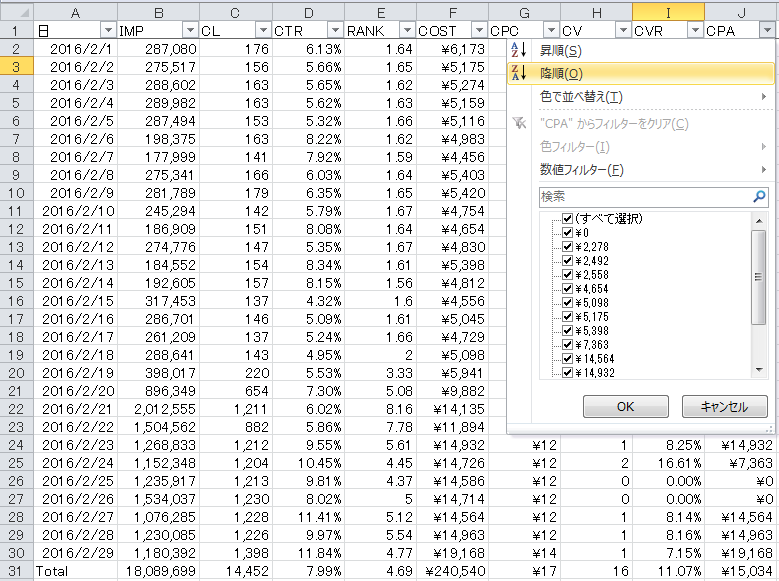The height and width of the screenshot is (581, 779).
Task: Select row 3 header
Action: pyautogui.click(x=16, y=67)
